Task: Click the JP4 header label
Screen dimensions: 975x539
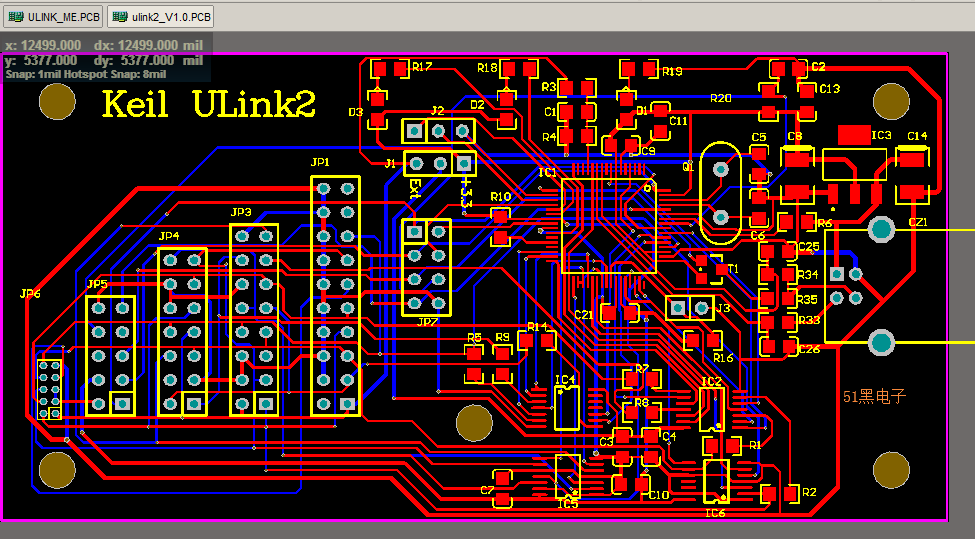Action: (169, 236)
